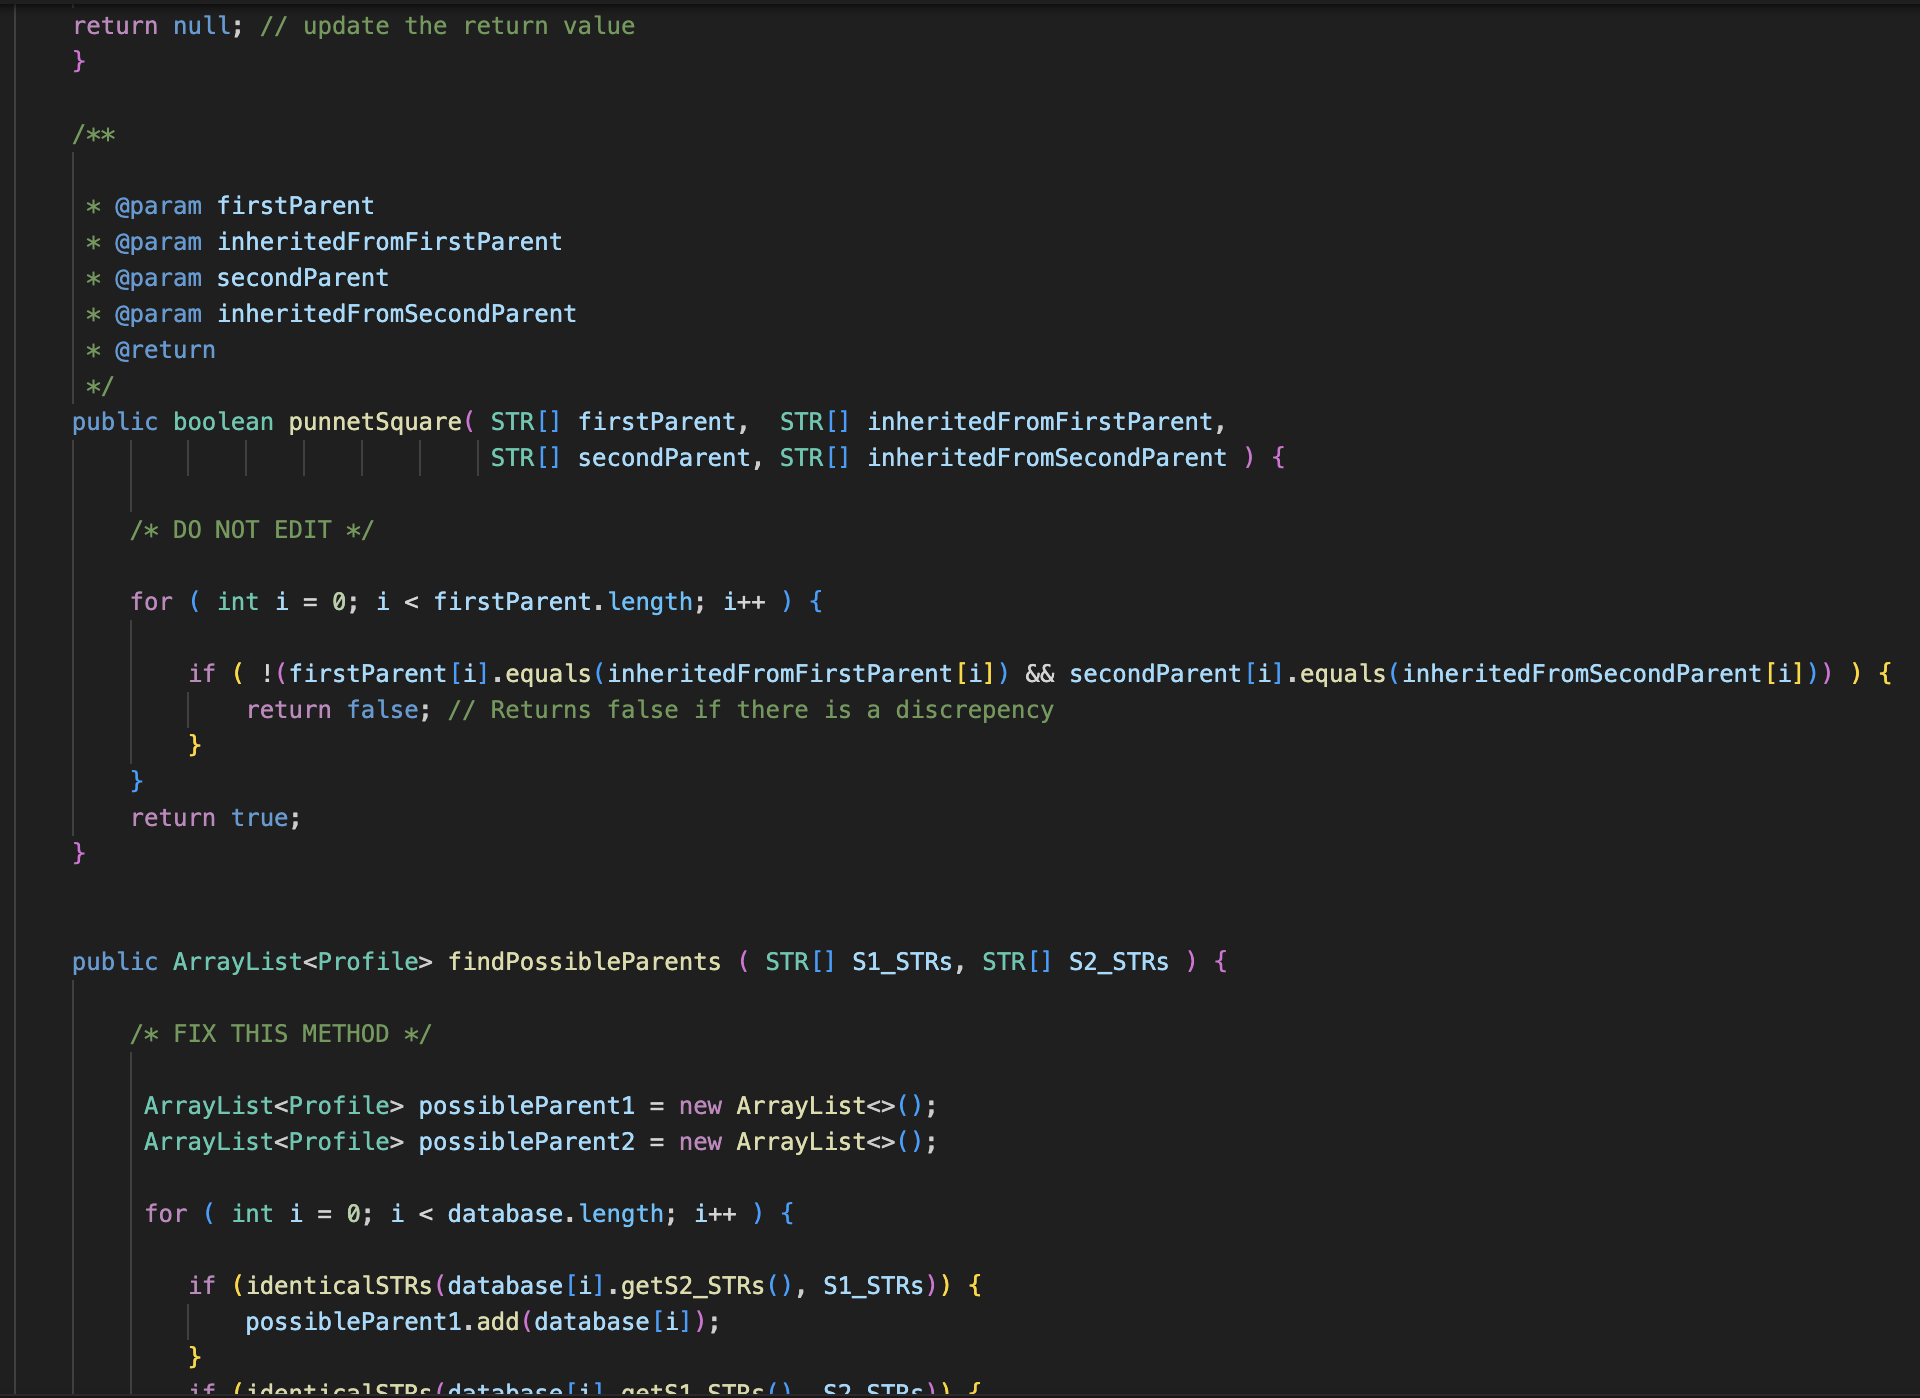This screenshot has width=1920, height=1398.
Task: Click the '@param secondParent' Javadoc line
Action: (x=250, y=278)
